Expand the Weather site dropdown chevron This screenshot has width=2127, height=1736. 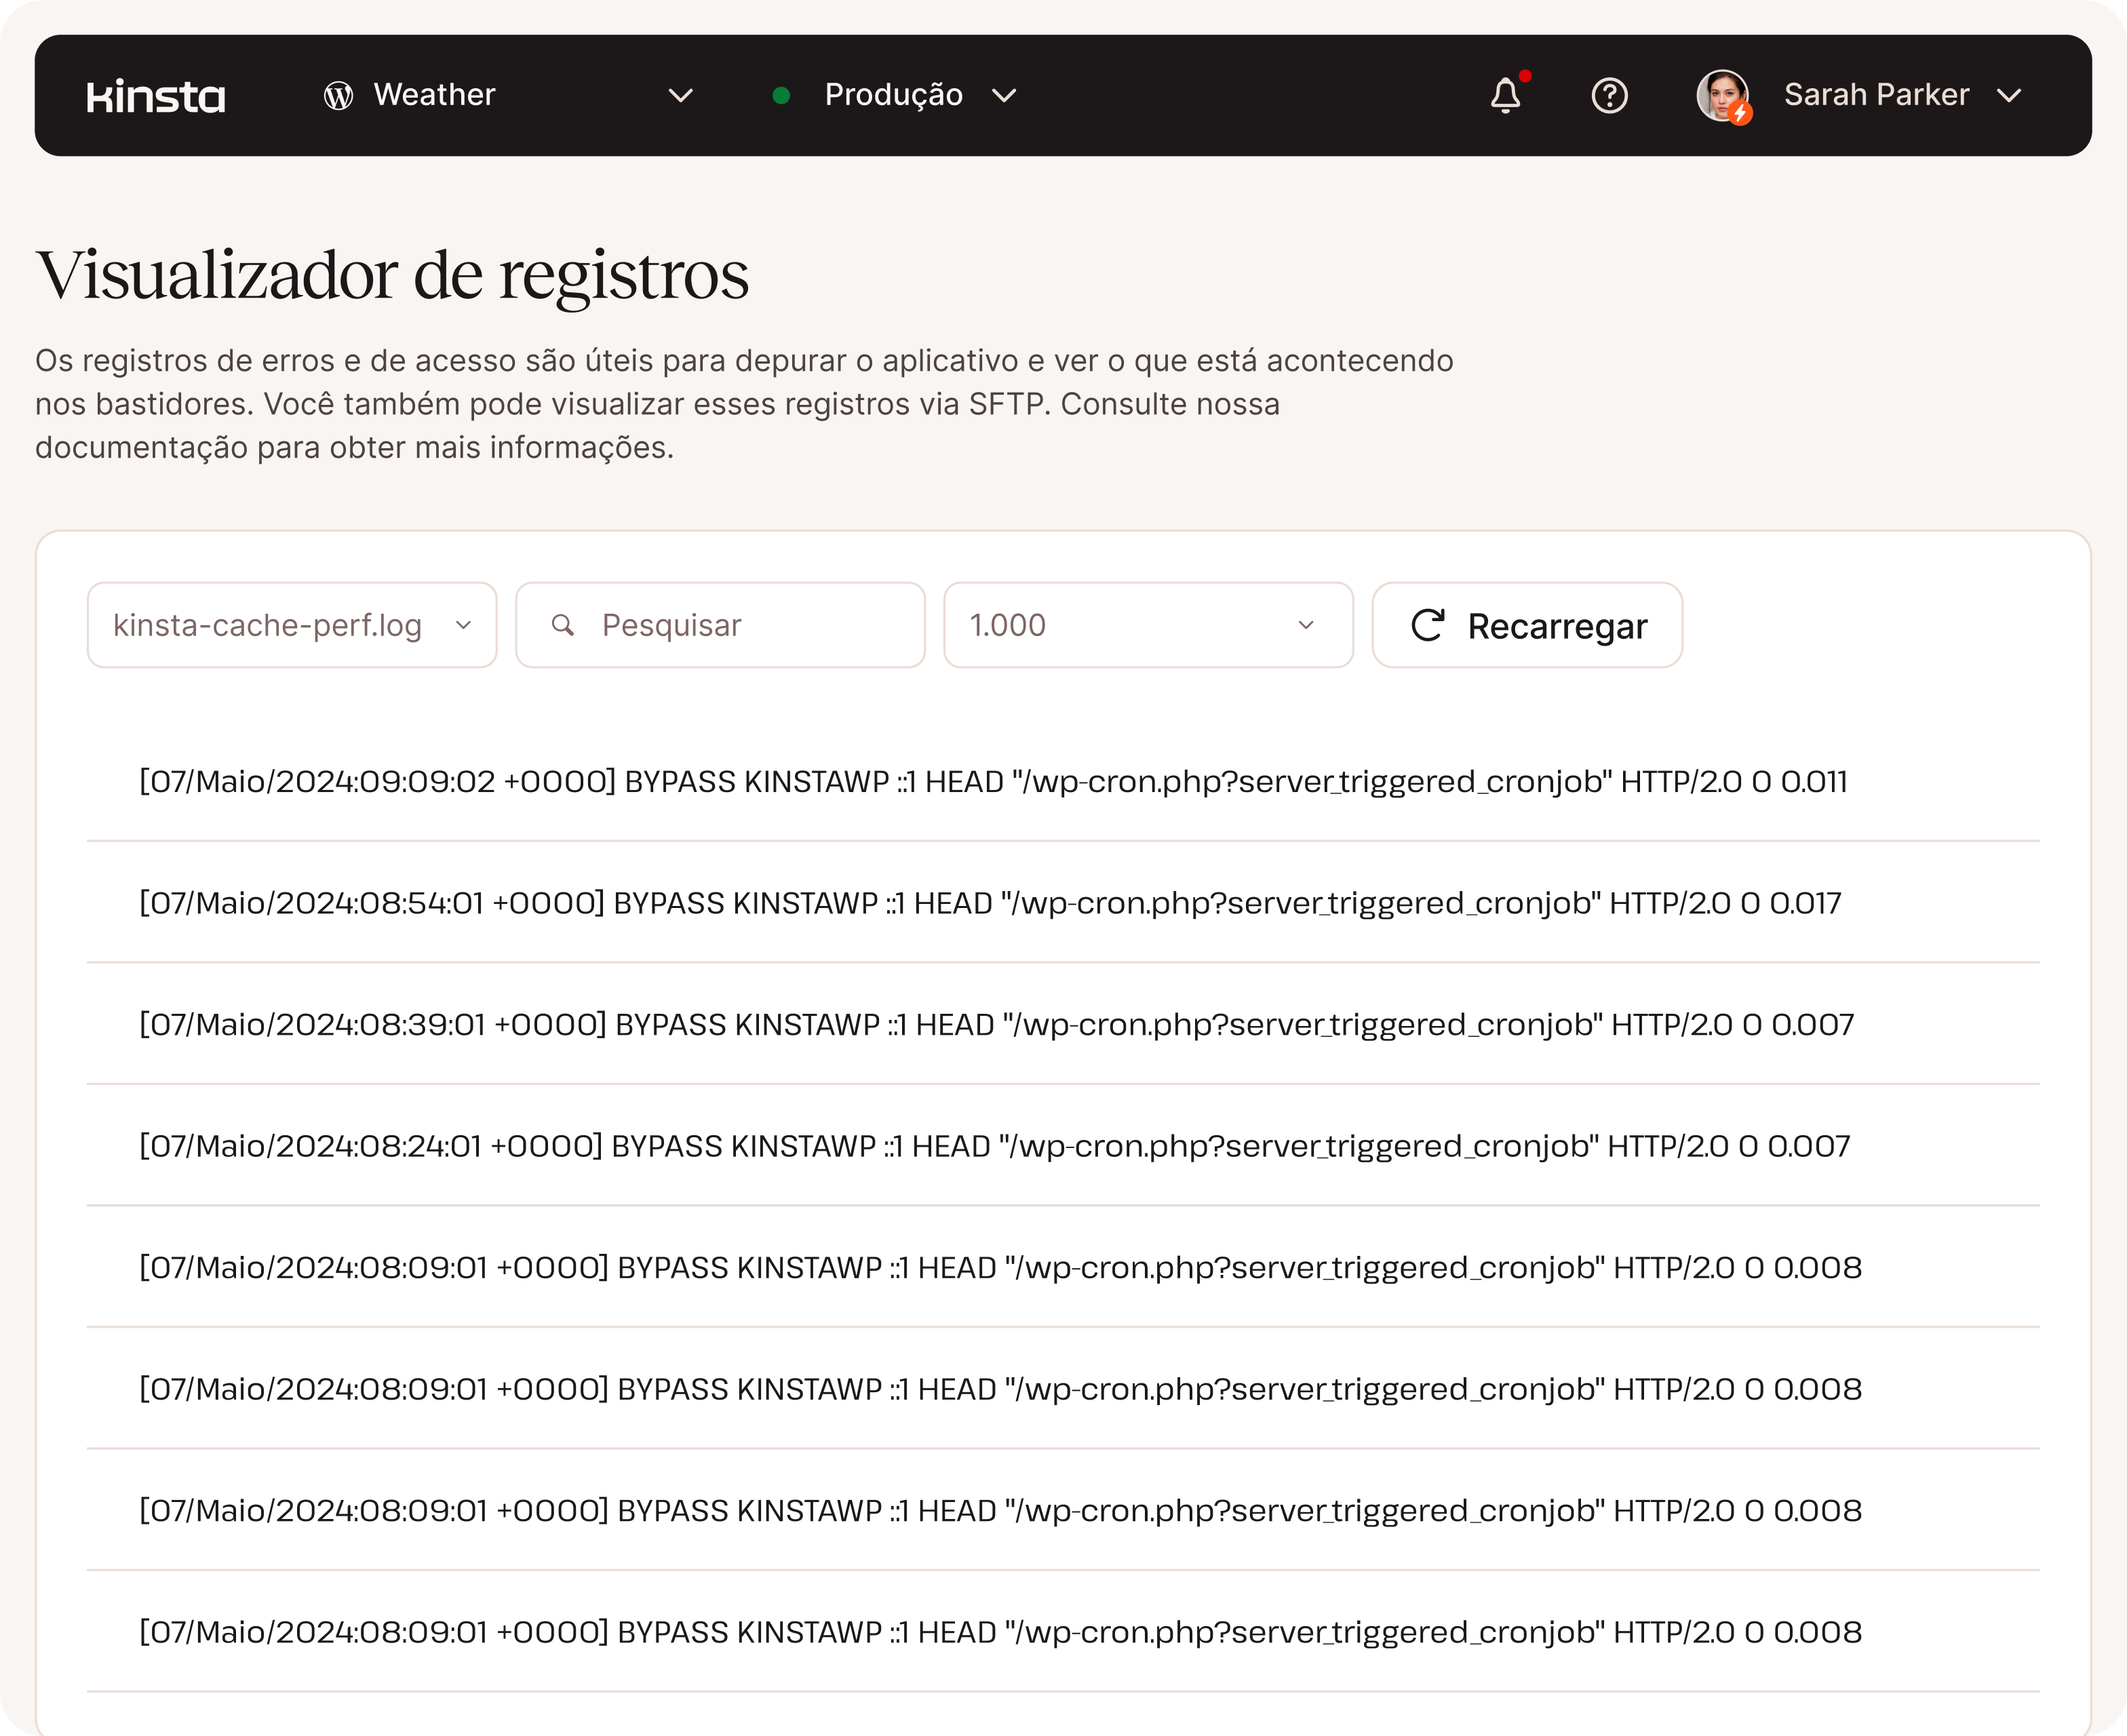(x=681, y=96)
